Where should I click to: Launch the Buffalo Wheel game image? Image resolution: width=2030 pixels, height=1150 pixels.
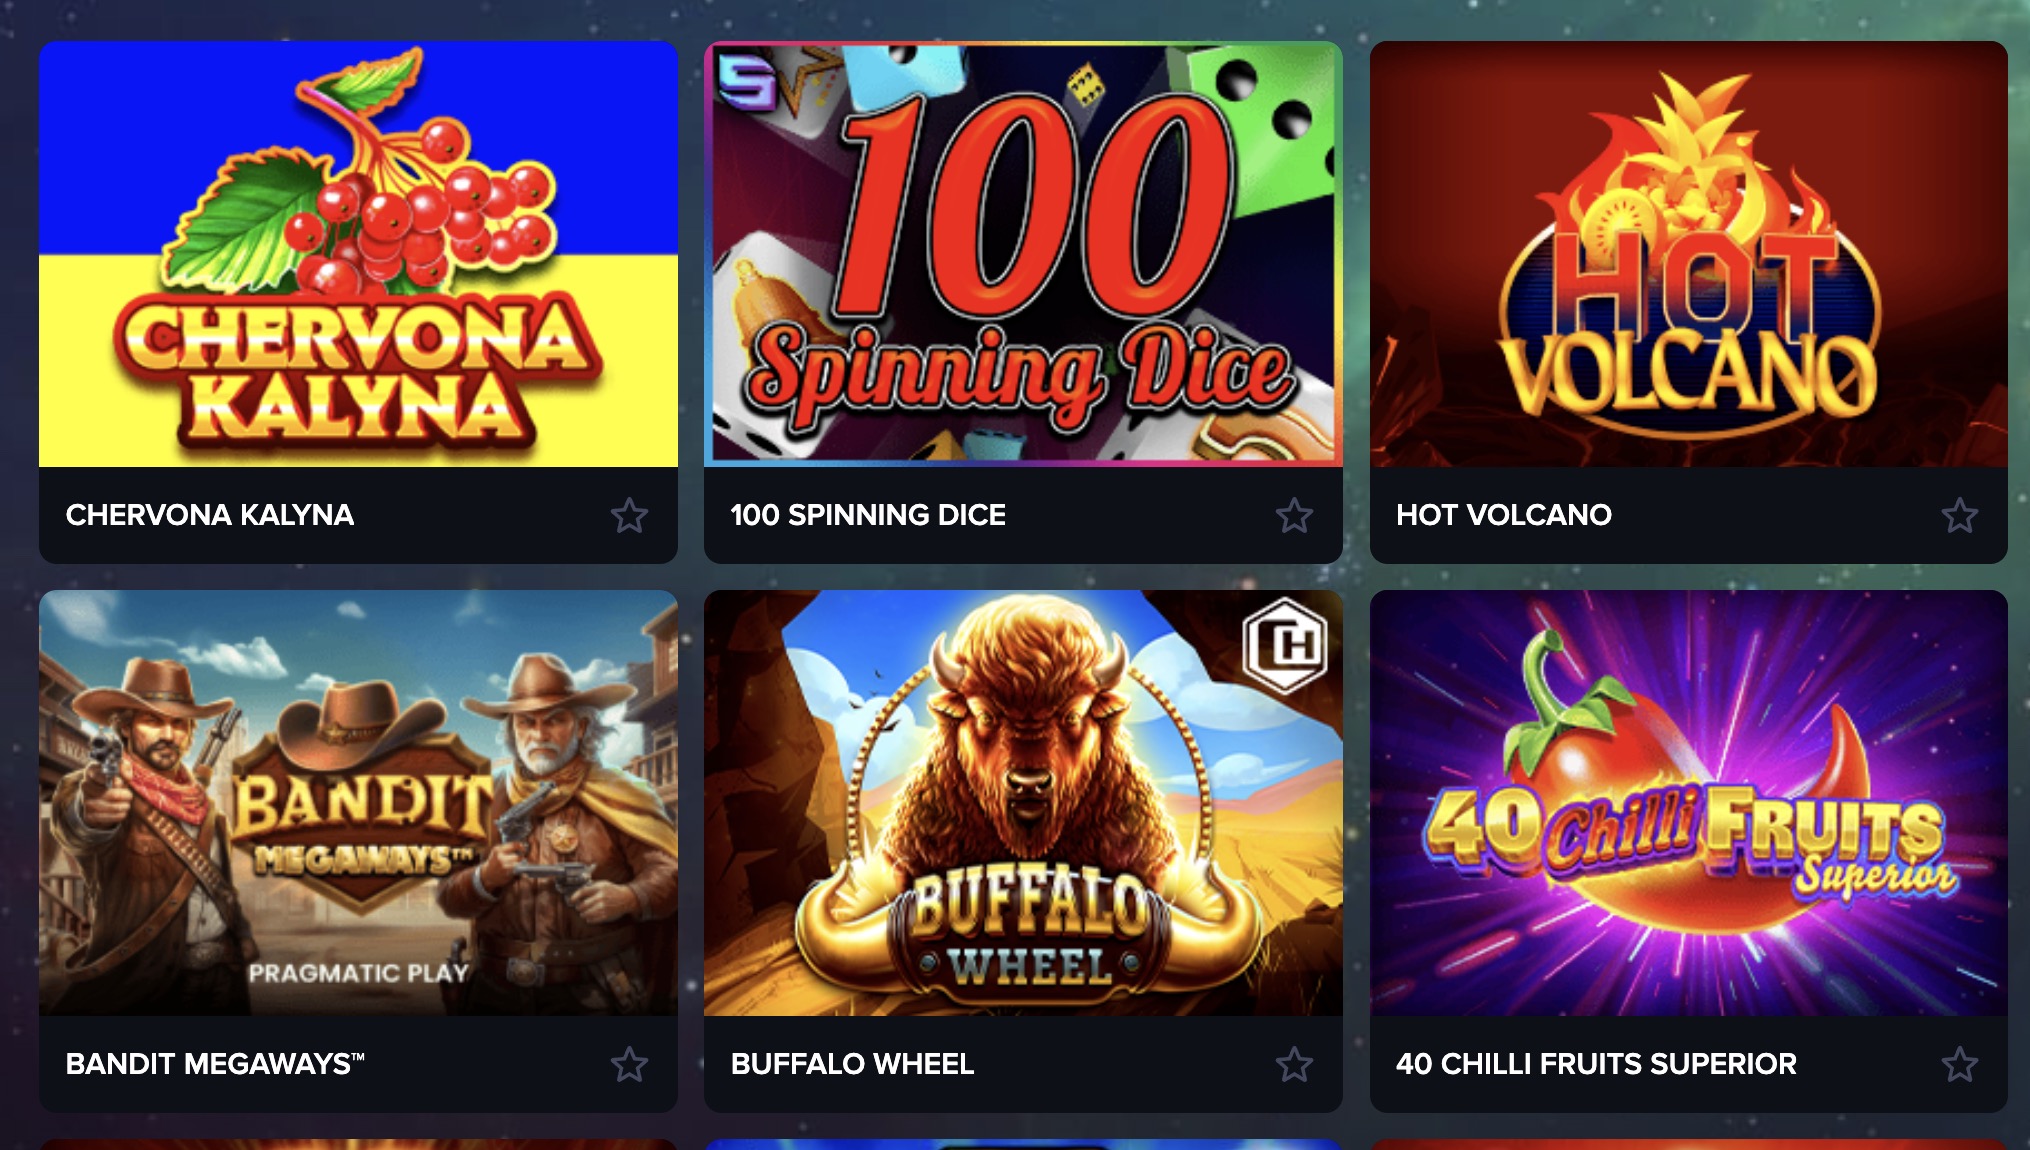tap(1023, 803)
